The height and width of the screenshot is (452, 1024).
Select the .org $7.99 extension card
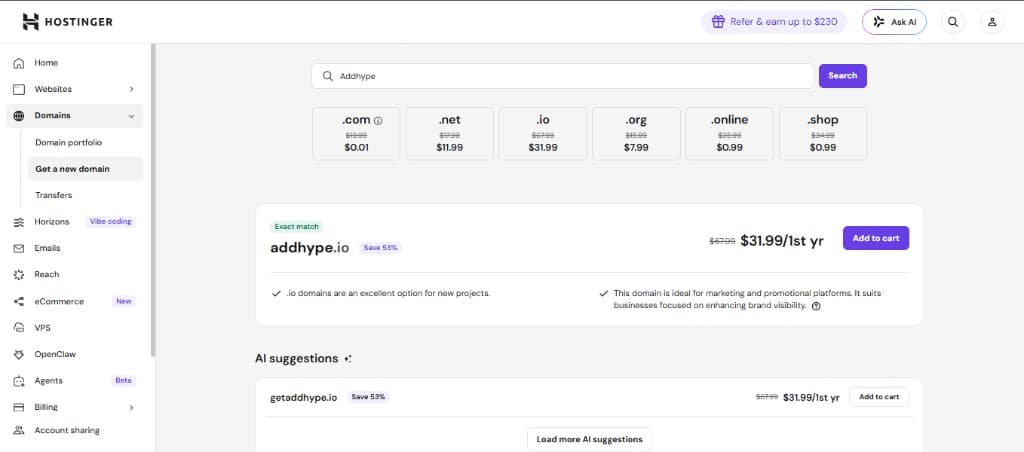click(636, 134)
